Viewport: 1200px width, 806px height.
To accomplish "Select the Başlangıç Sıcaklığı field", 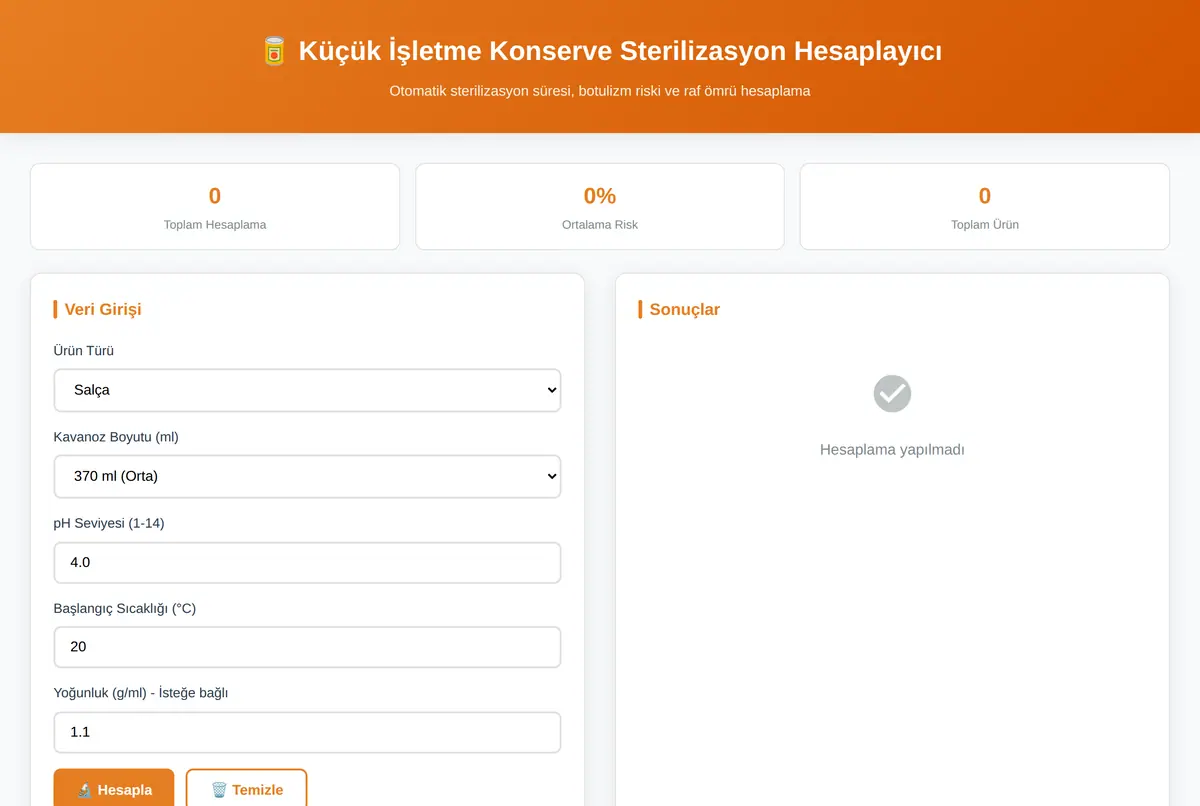I will tap(307, 647).
